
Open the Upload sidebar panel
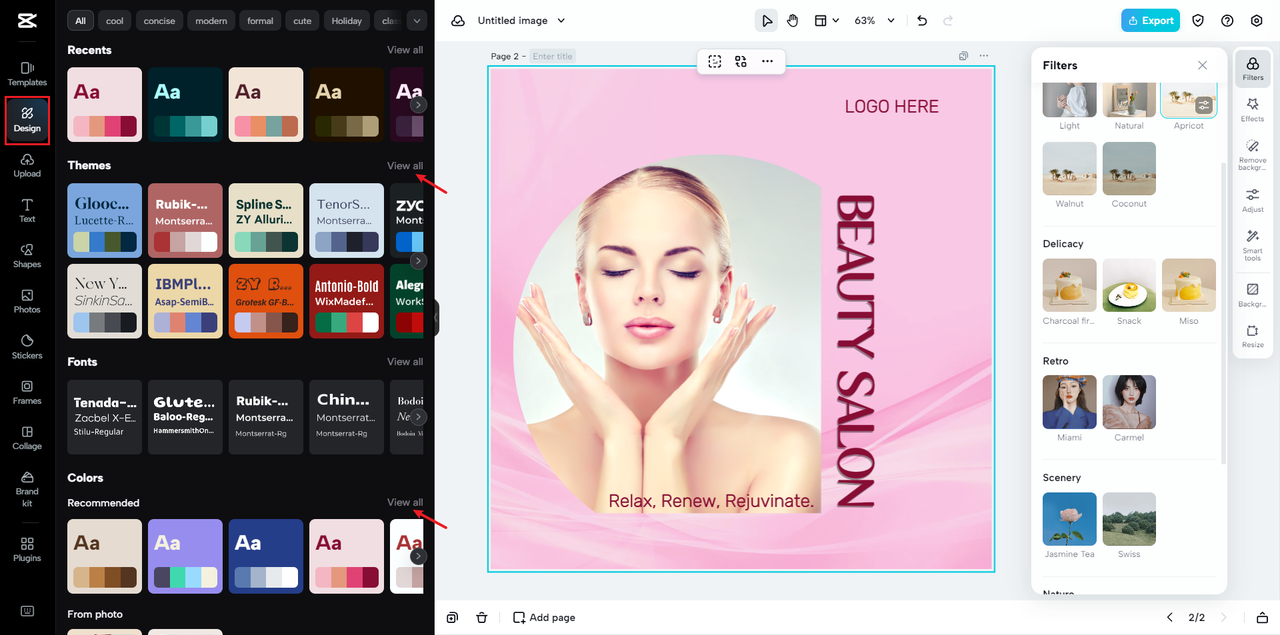27,165
